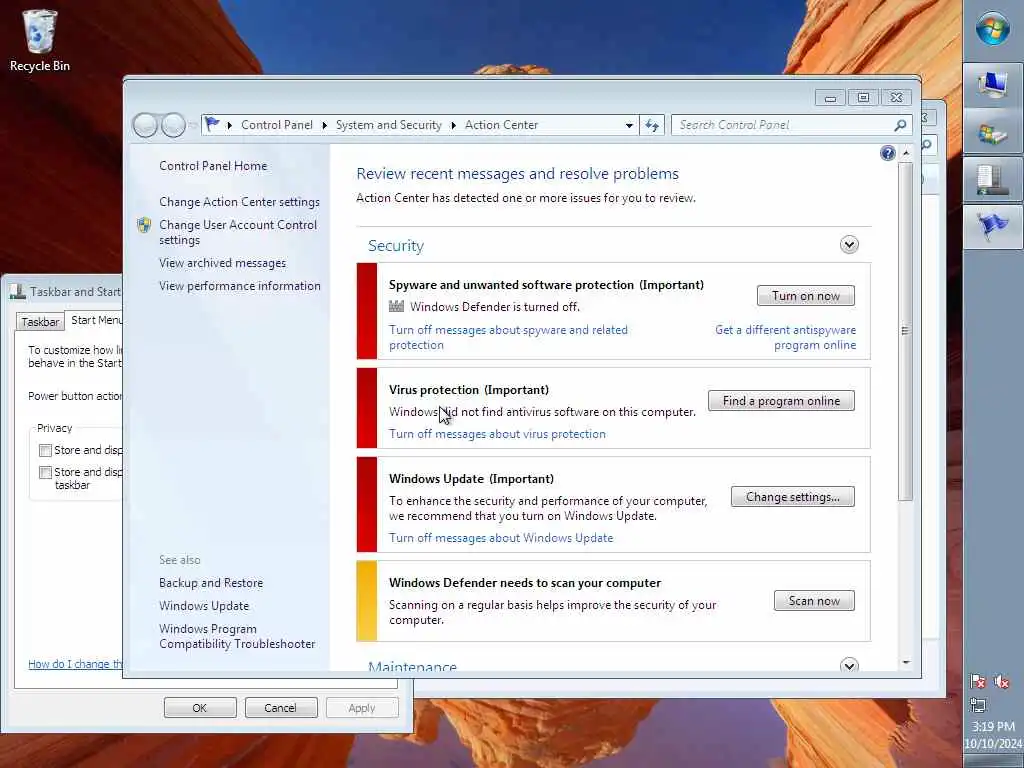Image resolution: width=1024 pixels, height=768 pixels.
Task: Select the Taskbar tab in properties window
Action: click(x=40, y=321)
